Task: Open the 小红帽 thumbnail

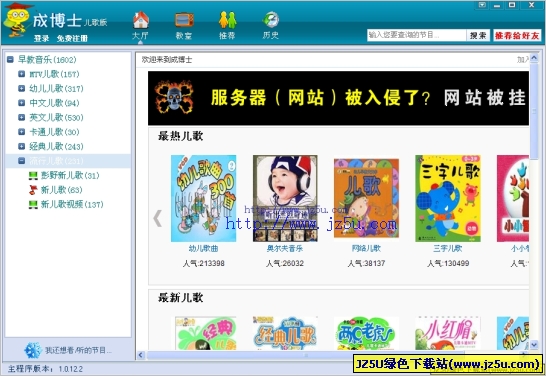Action: [448, 333]
